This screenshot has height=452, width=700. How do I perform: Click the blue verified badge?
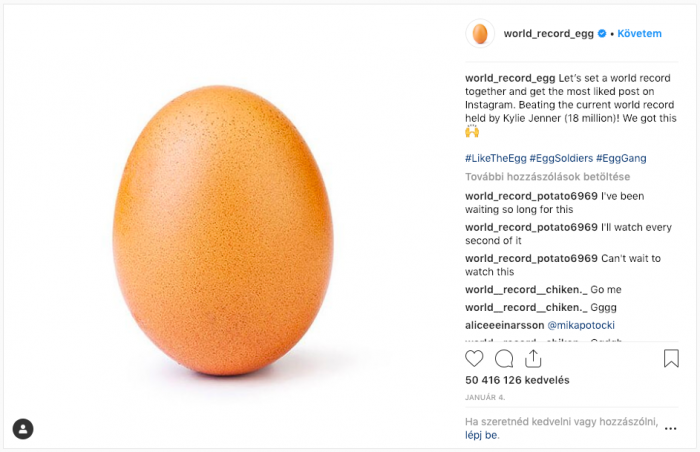click(603, 33)
